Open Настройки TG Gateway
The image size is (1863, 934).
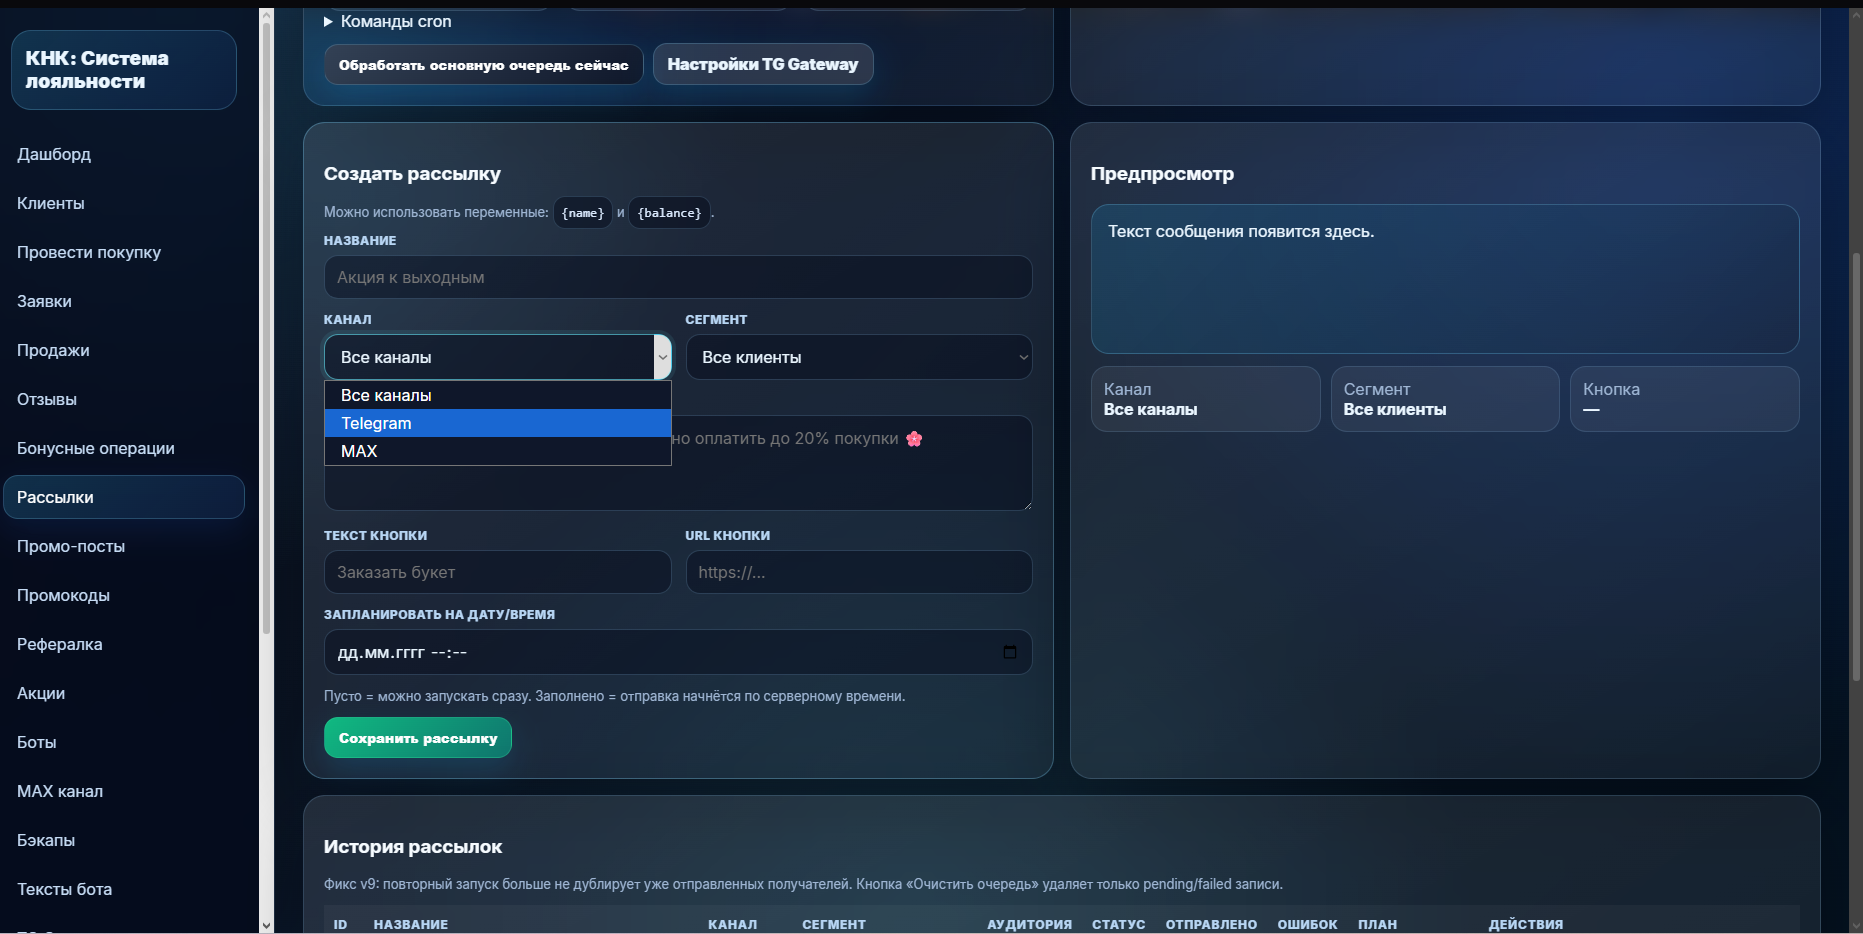pyautogui.click(x=763, y=64)
